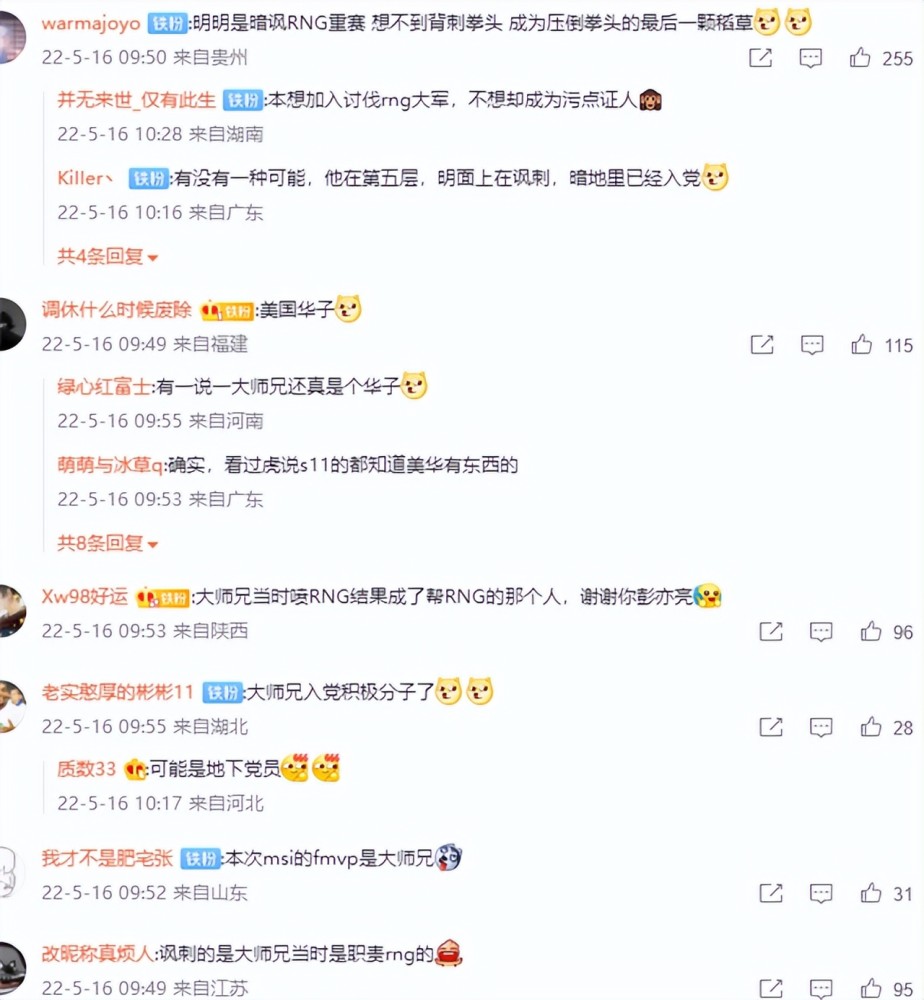Like warmajoyo's comment with 255 likes
This screenshot has width=924, height=1000.
(860, 57)
